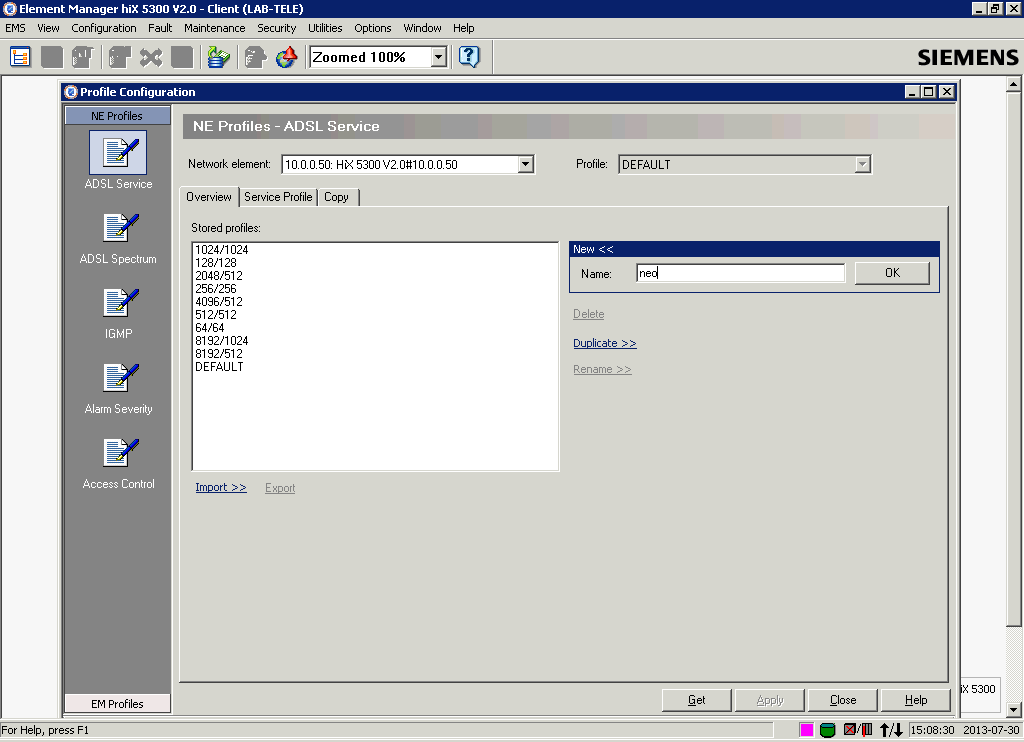Click the crossed-out connection status icon
This screenshot has height=742, width=1024.
[x=858, y=729]
